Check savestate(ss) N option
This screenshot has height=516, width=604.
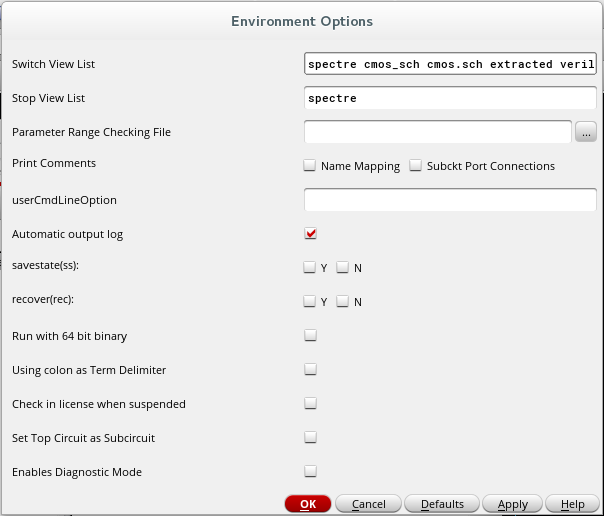[x=342, y=267]
